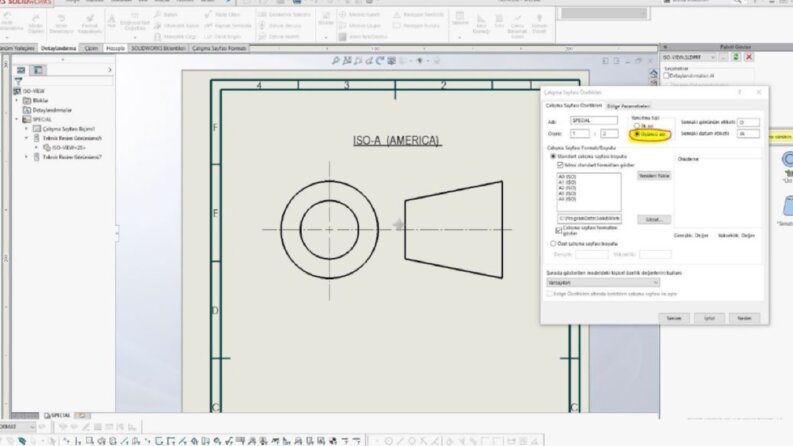Screen dimensions: 793x446
Task: Click the Tamam button in dialog
Action: coord(674,318)
